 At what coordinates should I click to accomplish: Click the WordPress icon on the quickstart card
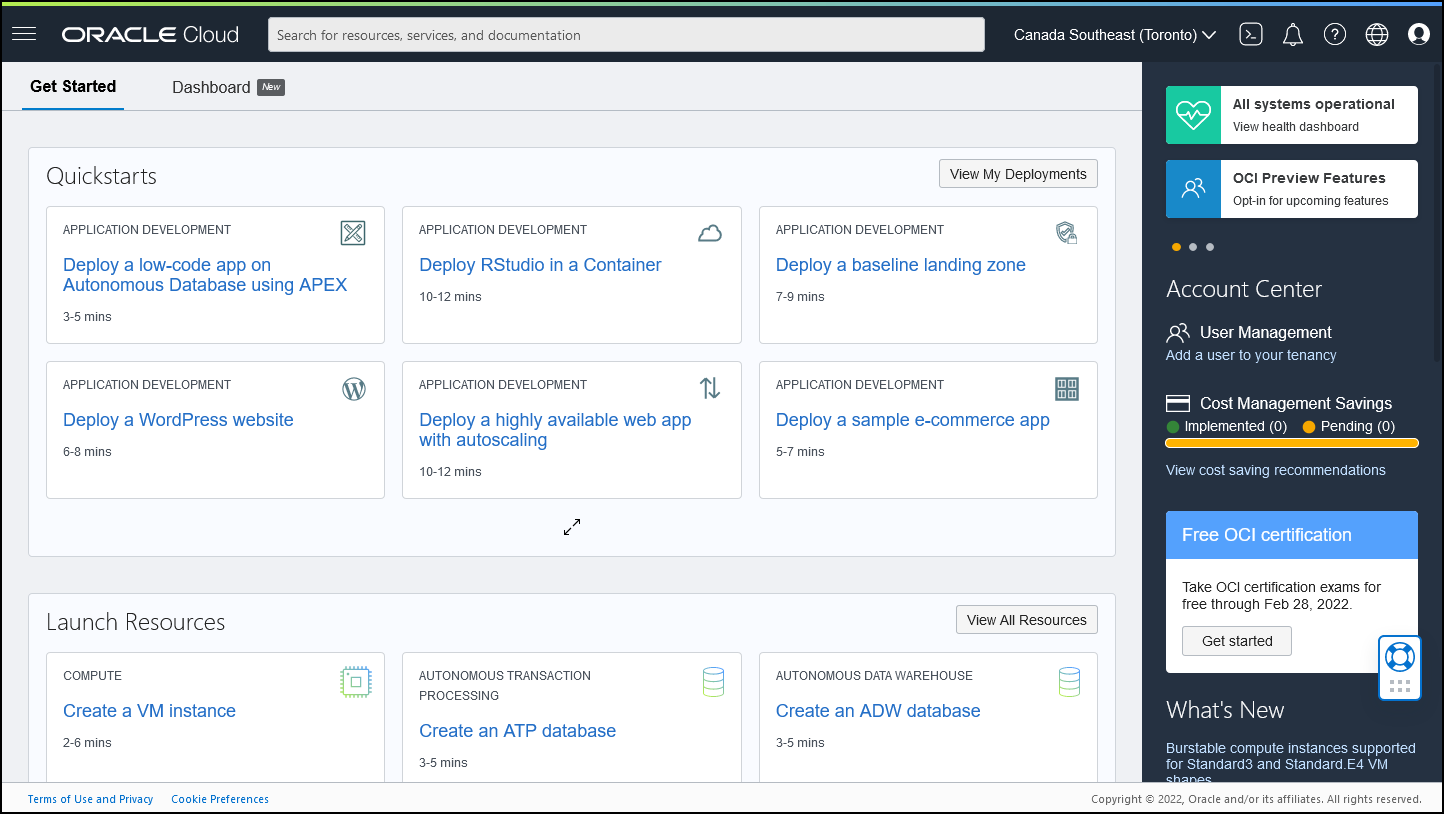point(353,389)
